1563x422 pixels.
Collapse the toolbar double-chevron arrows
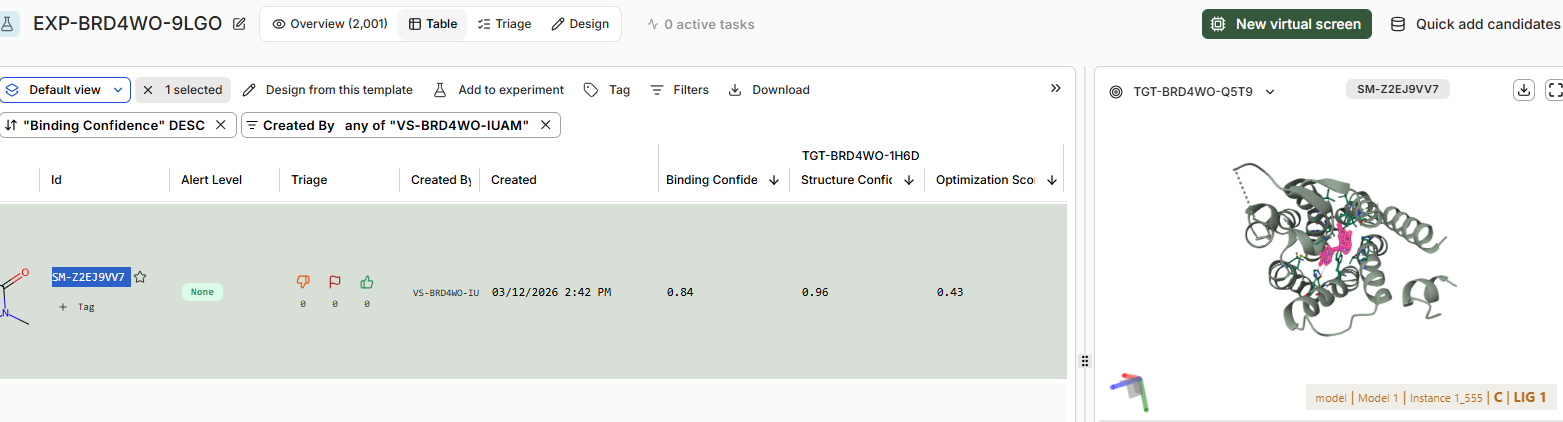[x=1055, y=88]
